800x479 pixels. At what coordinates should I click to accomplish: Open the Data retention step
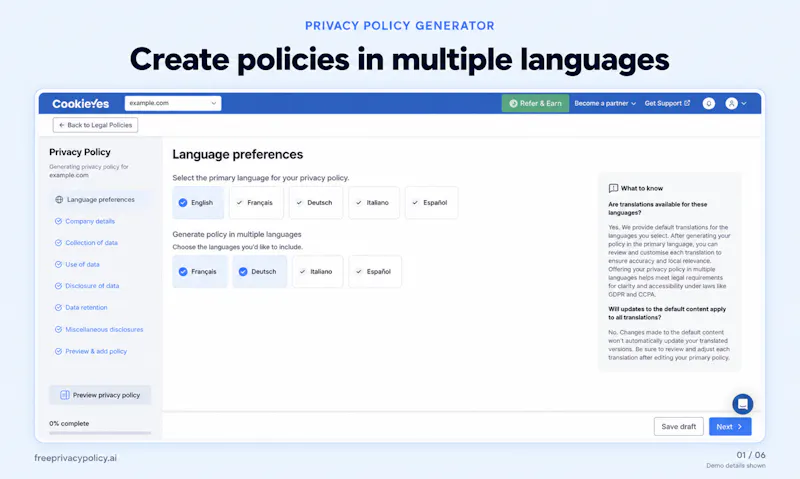point(86,308)
